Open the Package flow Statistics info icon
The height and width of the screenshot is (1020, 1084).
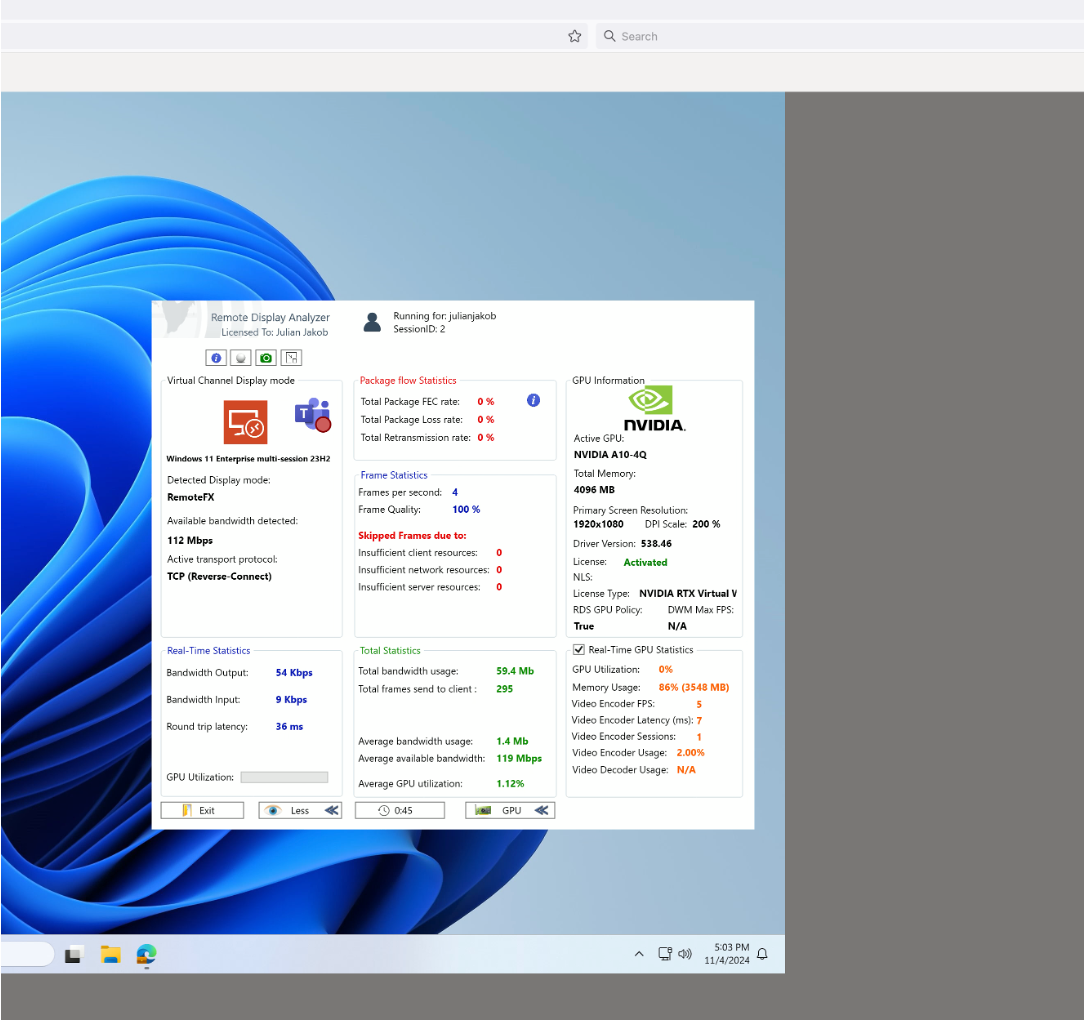pos(533,400)
